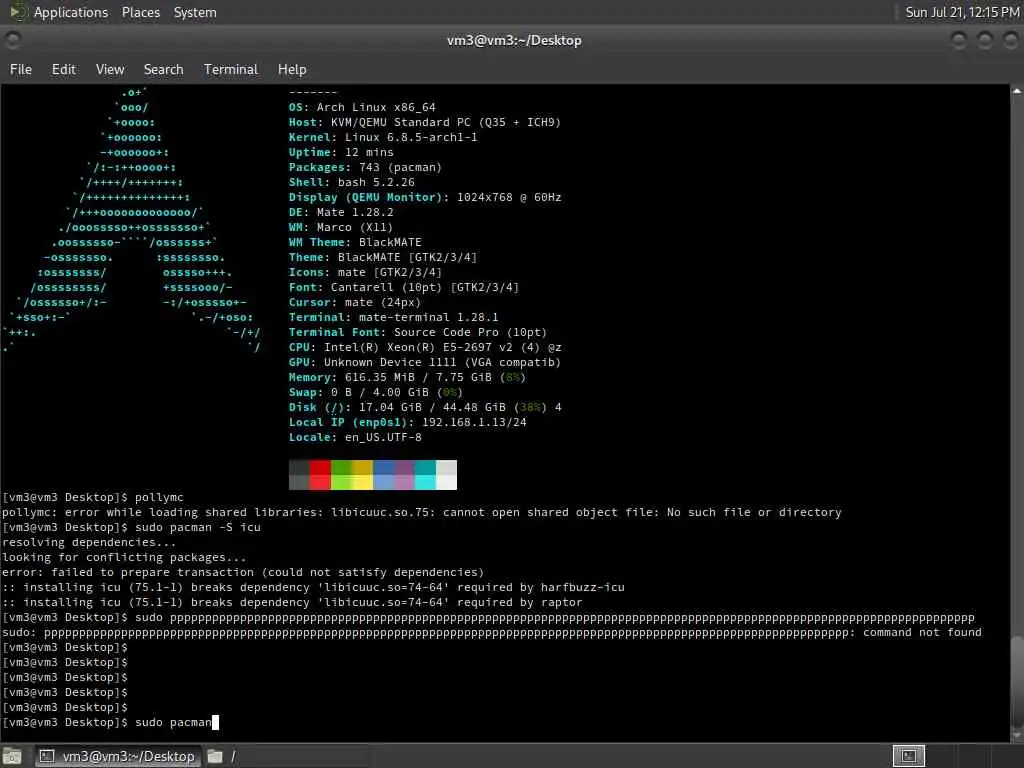Screen dimensions: 1024x768
Task: Open the Terminal menu in menu bar
Action: (x=231, y=69)
